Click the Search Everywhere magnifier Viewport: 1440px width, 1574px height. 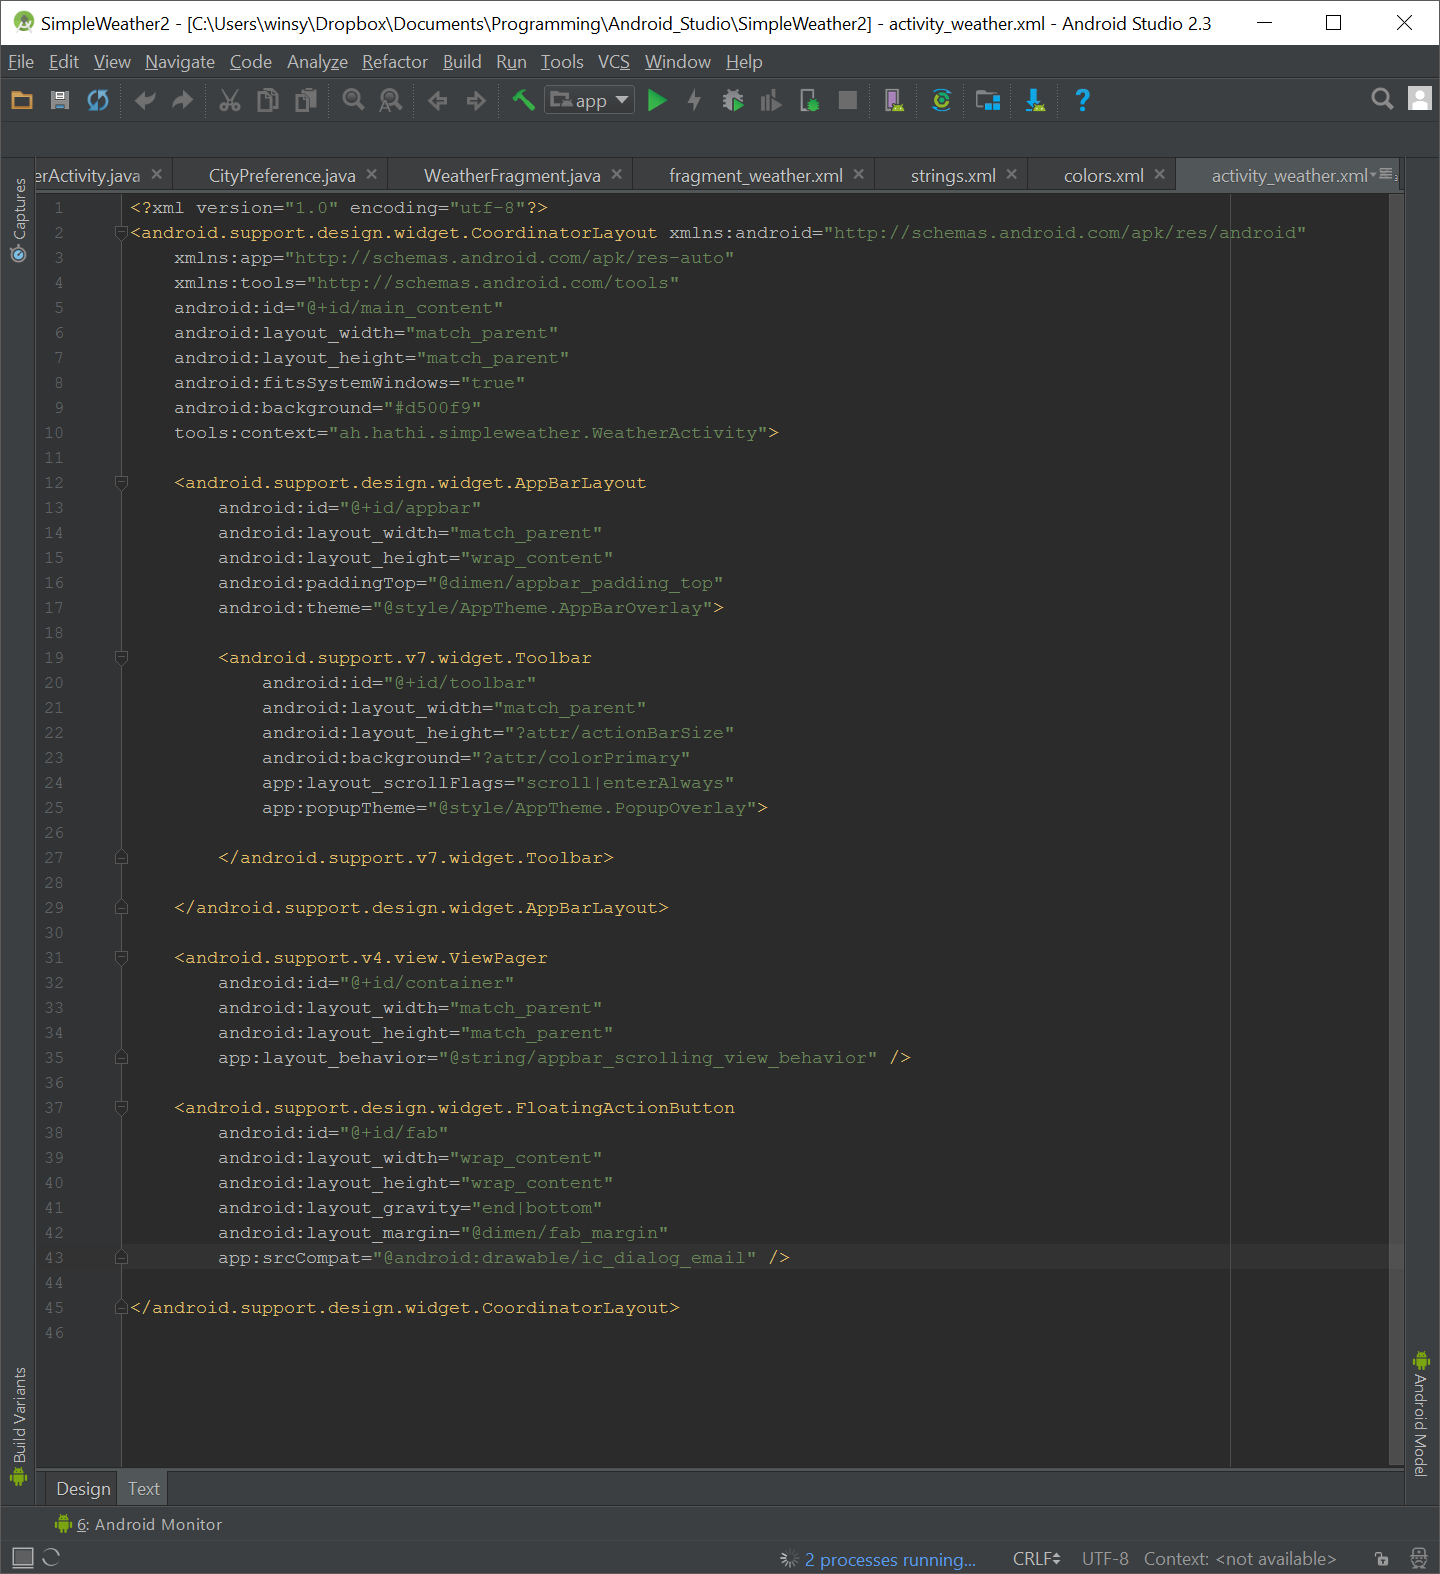click(x=1382, y=98)
